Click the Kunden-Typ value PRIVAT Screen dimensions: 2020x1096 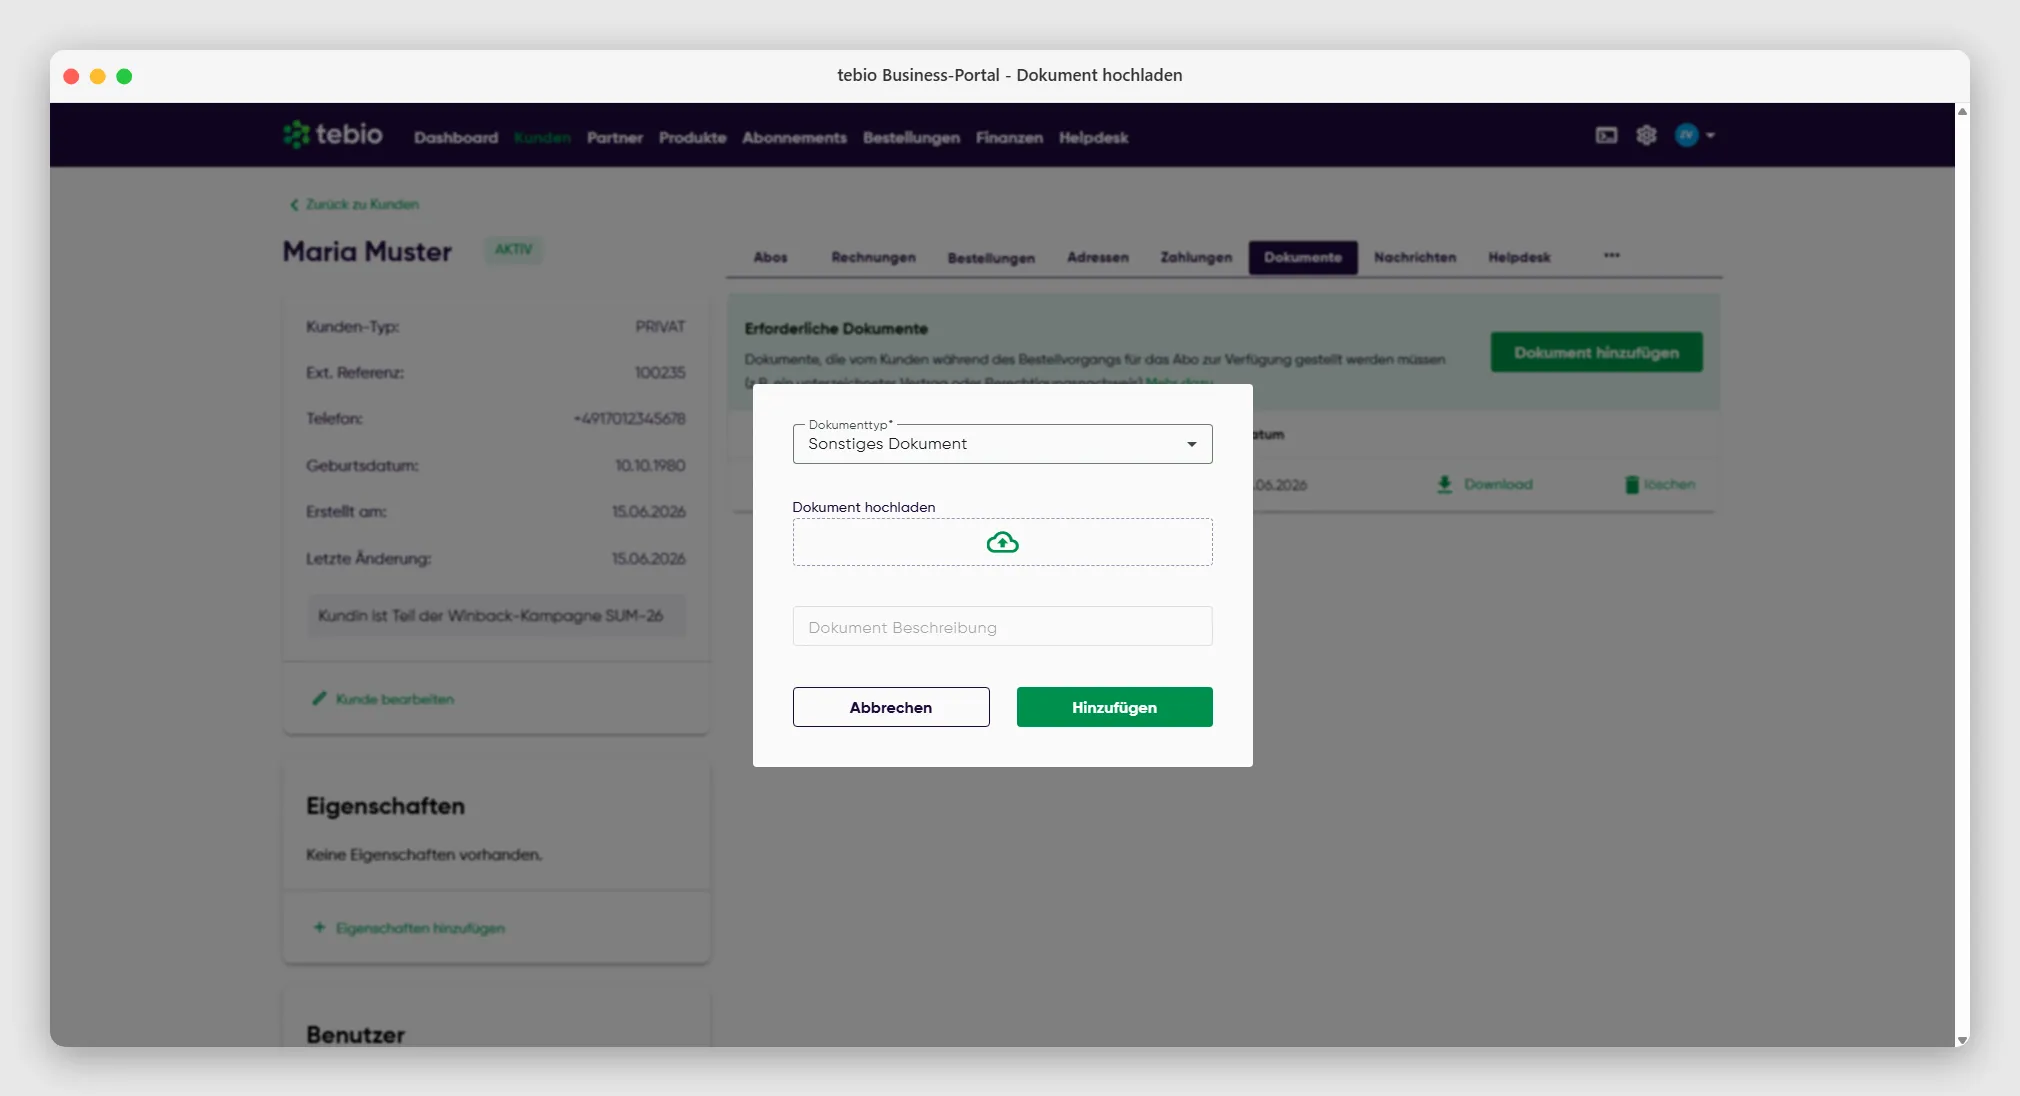(x=660, y=326)
